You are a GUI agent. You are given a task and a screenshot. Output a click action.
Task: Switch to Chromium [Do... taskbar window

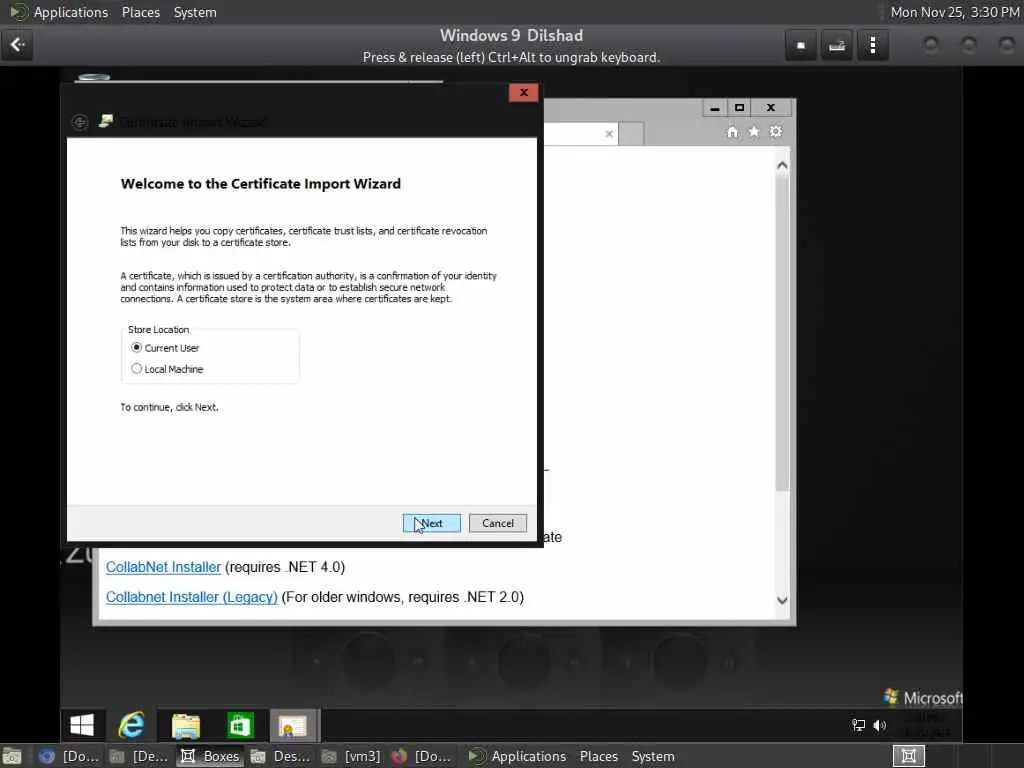coord(69,756)
